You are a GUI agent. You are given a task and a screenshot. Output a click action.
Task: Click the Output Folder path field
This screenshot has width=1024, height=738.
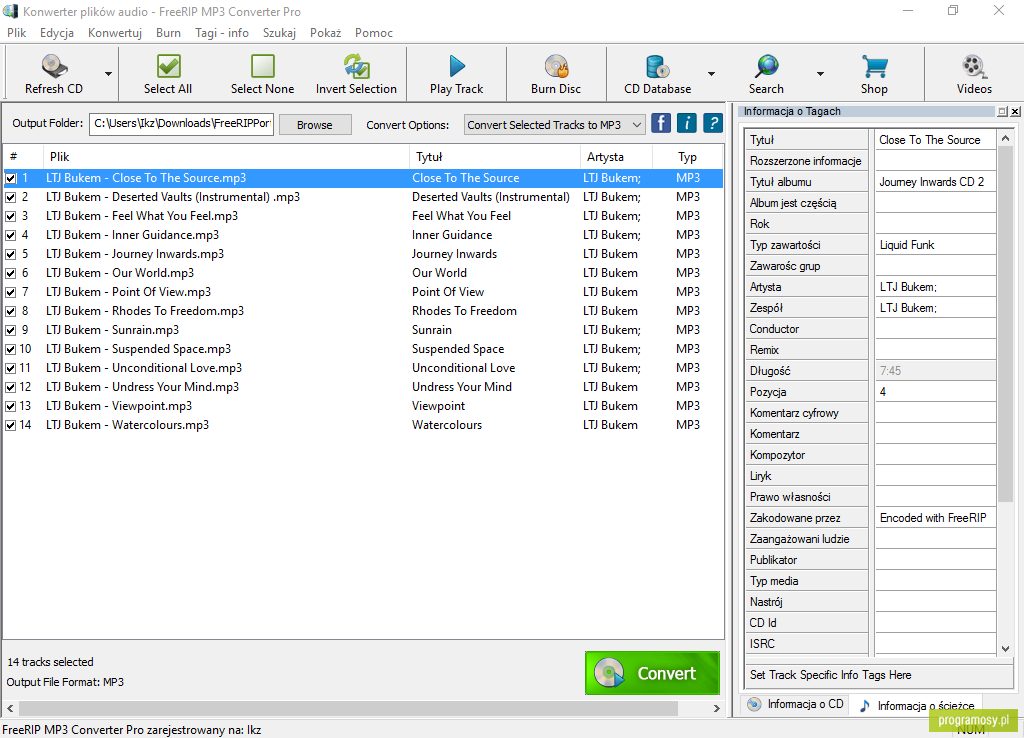182,123
